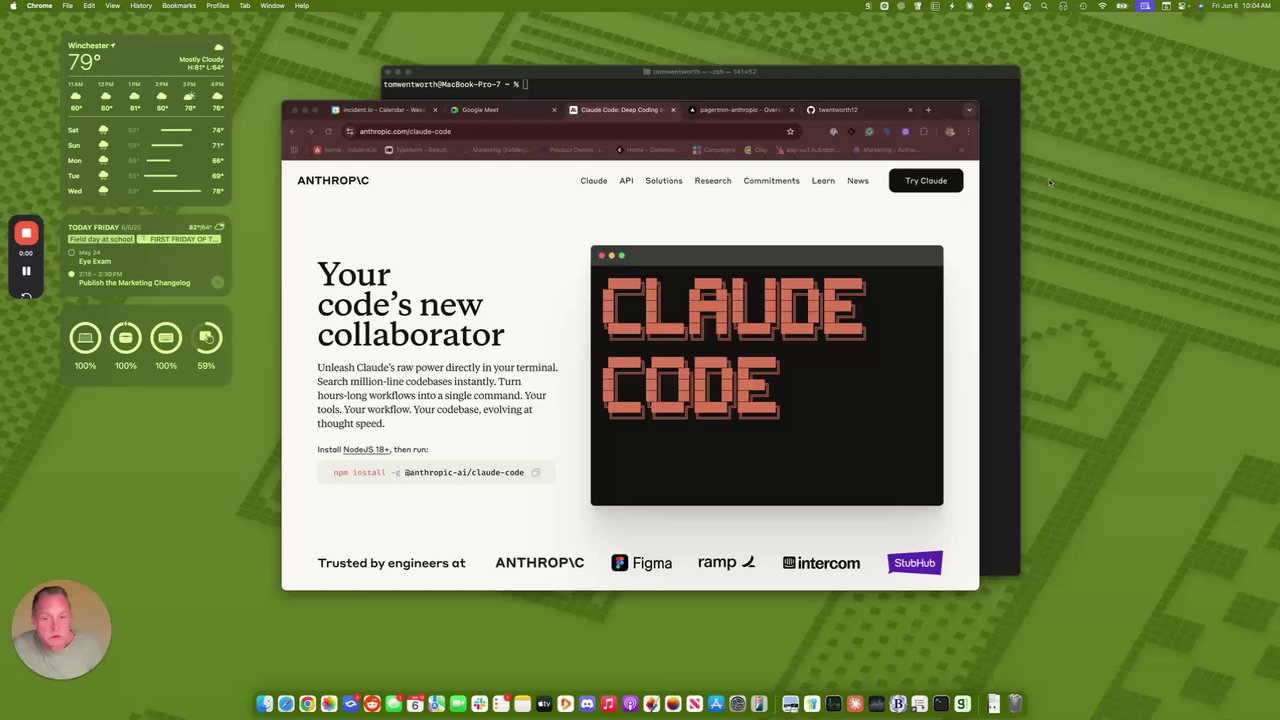1280x720 pixels.
Task: Open Apple TV in the dock
Action: tap(544, 704)
